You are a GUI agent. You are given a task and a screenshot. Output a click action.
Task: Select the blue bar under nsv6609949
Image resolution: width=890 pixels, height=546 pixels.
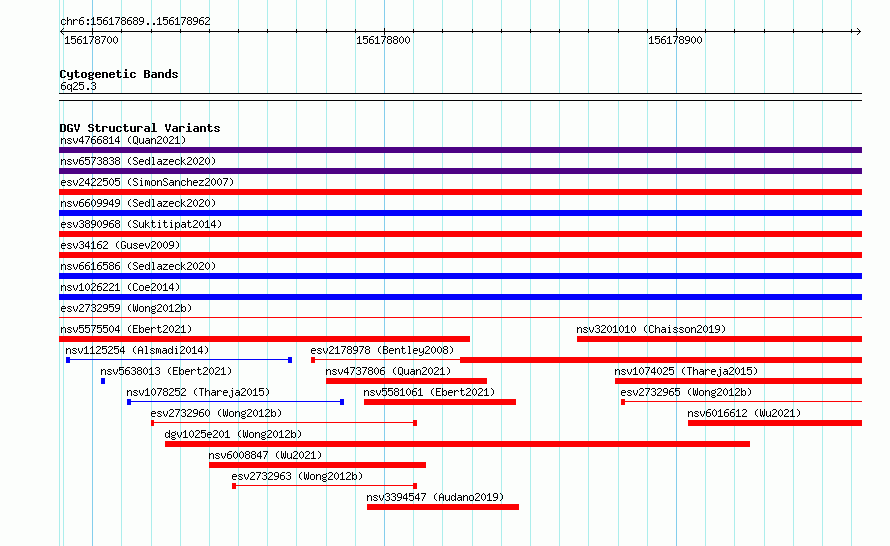[460, 213]
